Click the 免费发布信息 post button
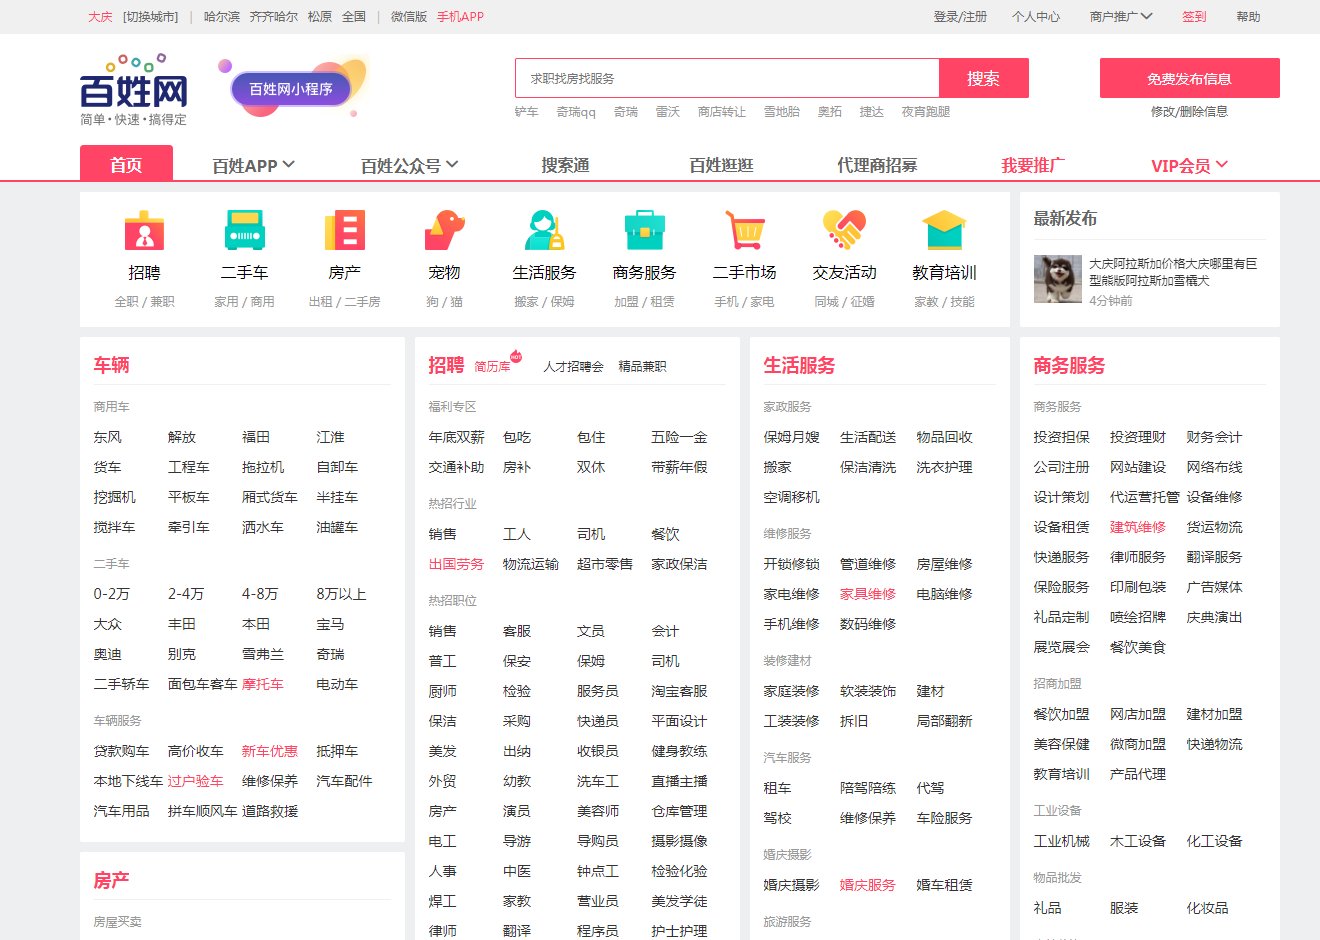Image resolution: width=1320 pixels, height=940 pixels. click(x=1189, y=77)
